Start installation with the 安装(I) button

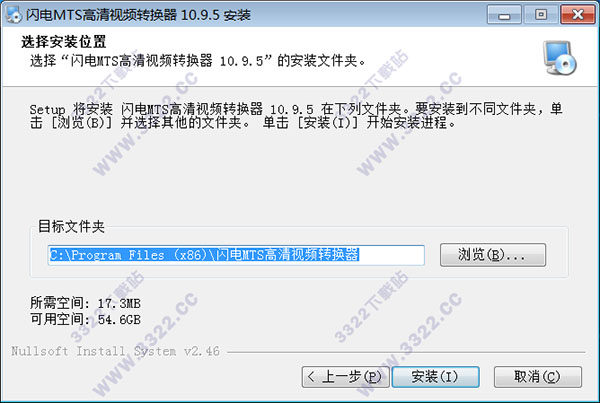435,377
